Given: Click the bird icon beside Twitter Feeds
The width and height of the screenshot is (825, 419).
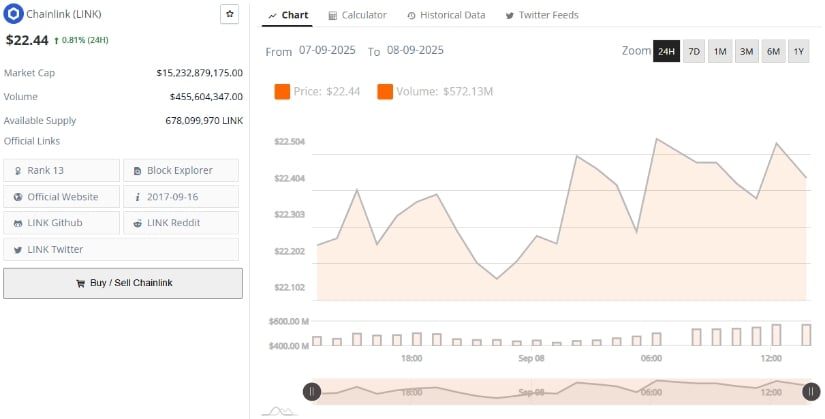Looking at the screenshot, I should pyautogui.click(x=509, y=16).
